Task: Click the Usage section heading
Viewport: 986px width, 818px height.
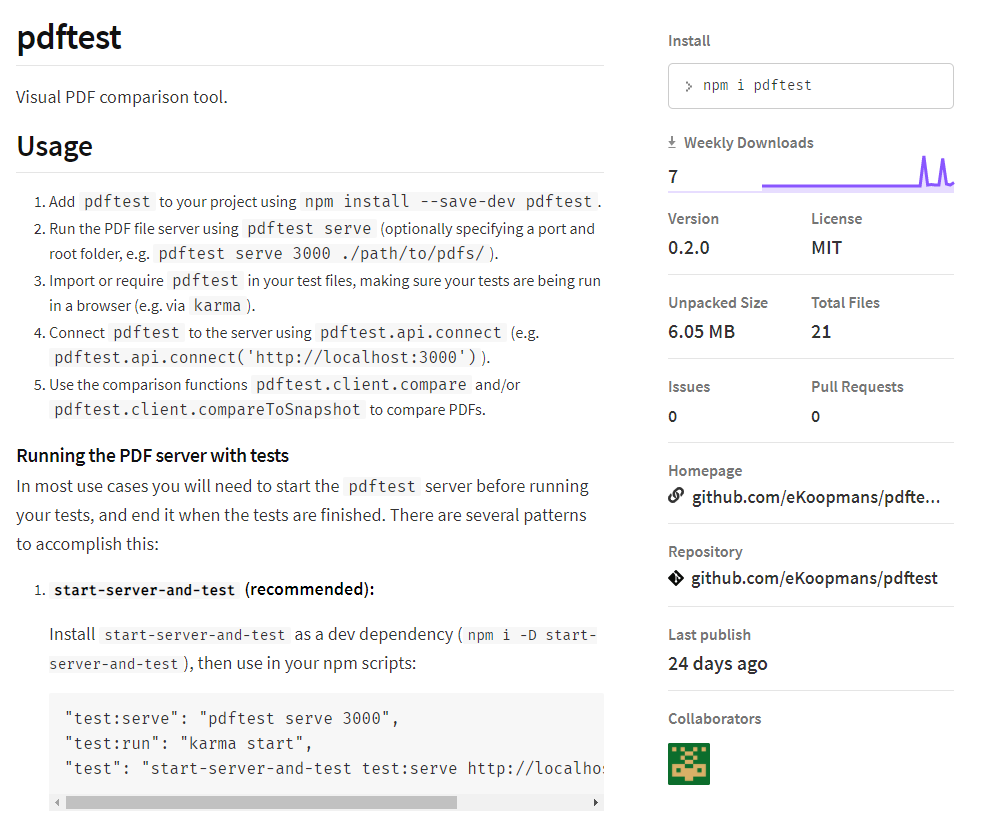Action: point(55,146)
